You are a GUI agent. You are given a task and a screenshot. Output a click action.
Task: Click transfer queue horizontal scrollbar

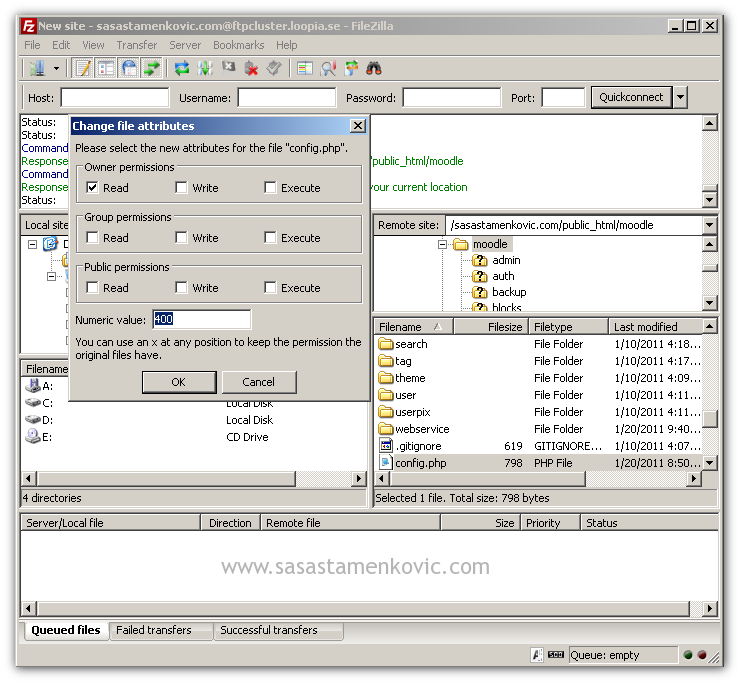[363, 608]
